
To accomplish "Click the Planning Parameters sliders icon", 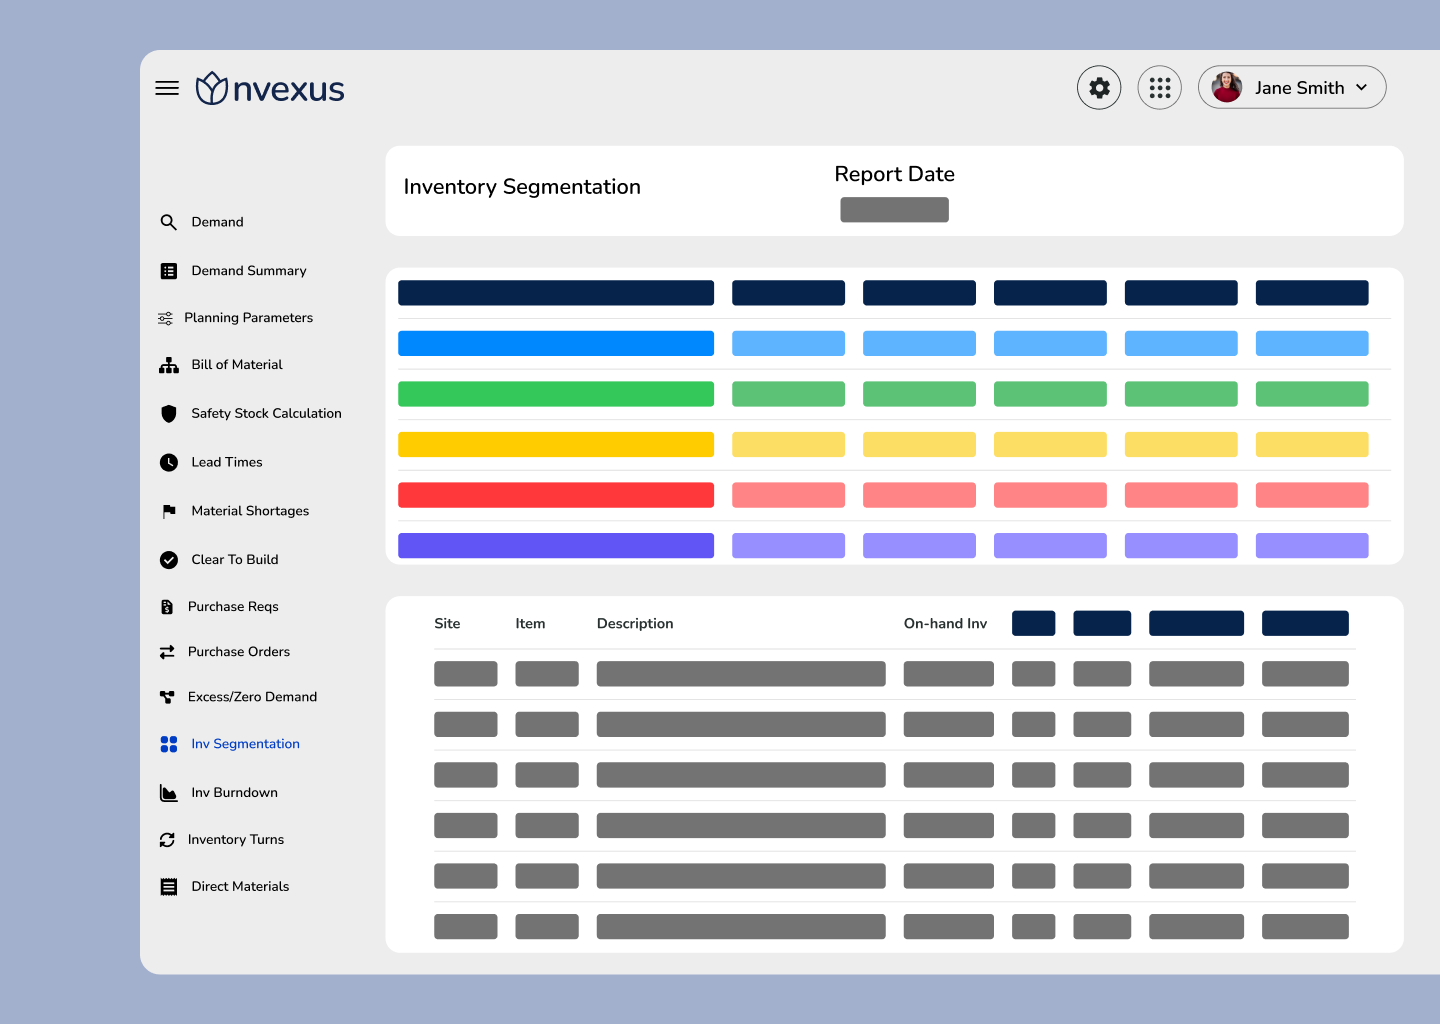I will point(166,318).
